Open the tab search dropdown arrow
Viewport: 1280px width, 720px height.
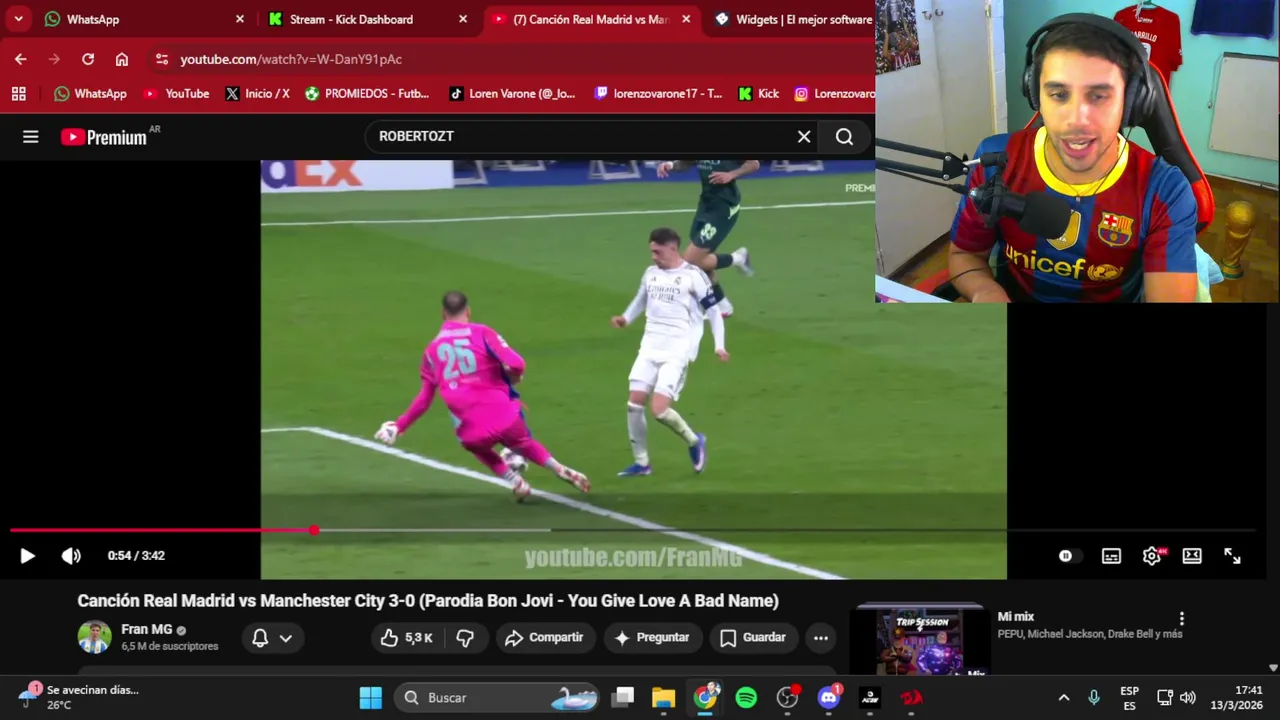tap(18, 19)
